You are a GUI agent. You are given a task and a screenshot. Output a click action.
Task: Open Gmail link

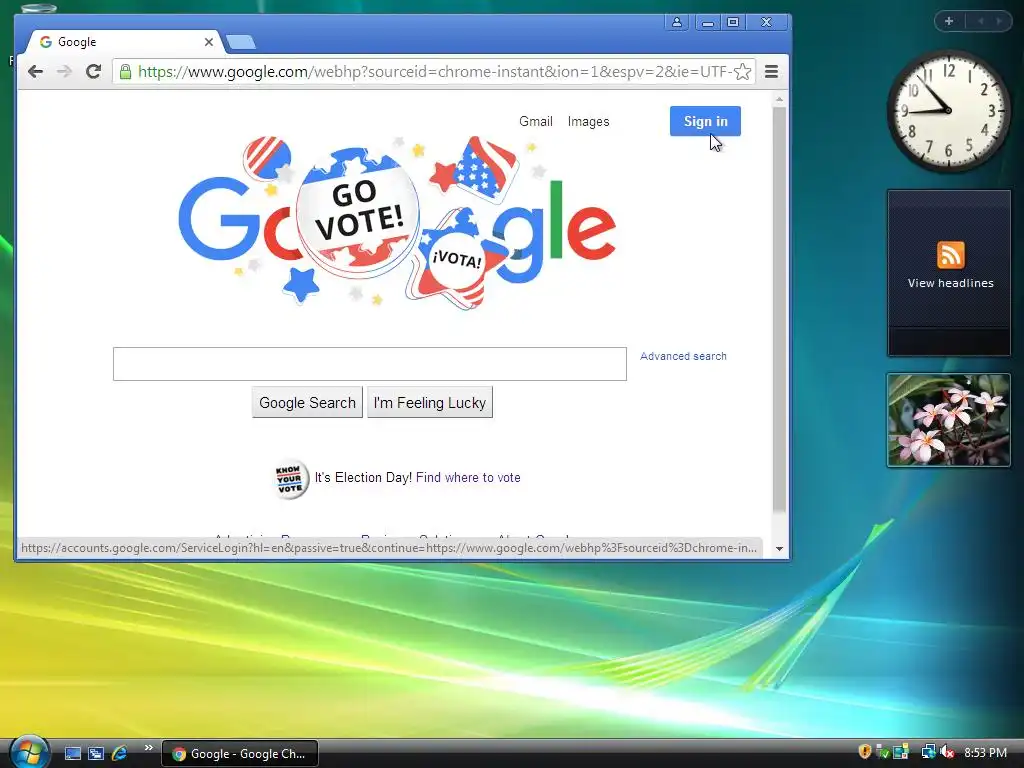point(536,121)
